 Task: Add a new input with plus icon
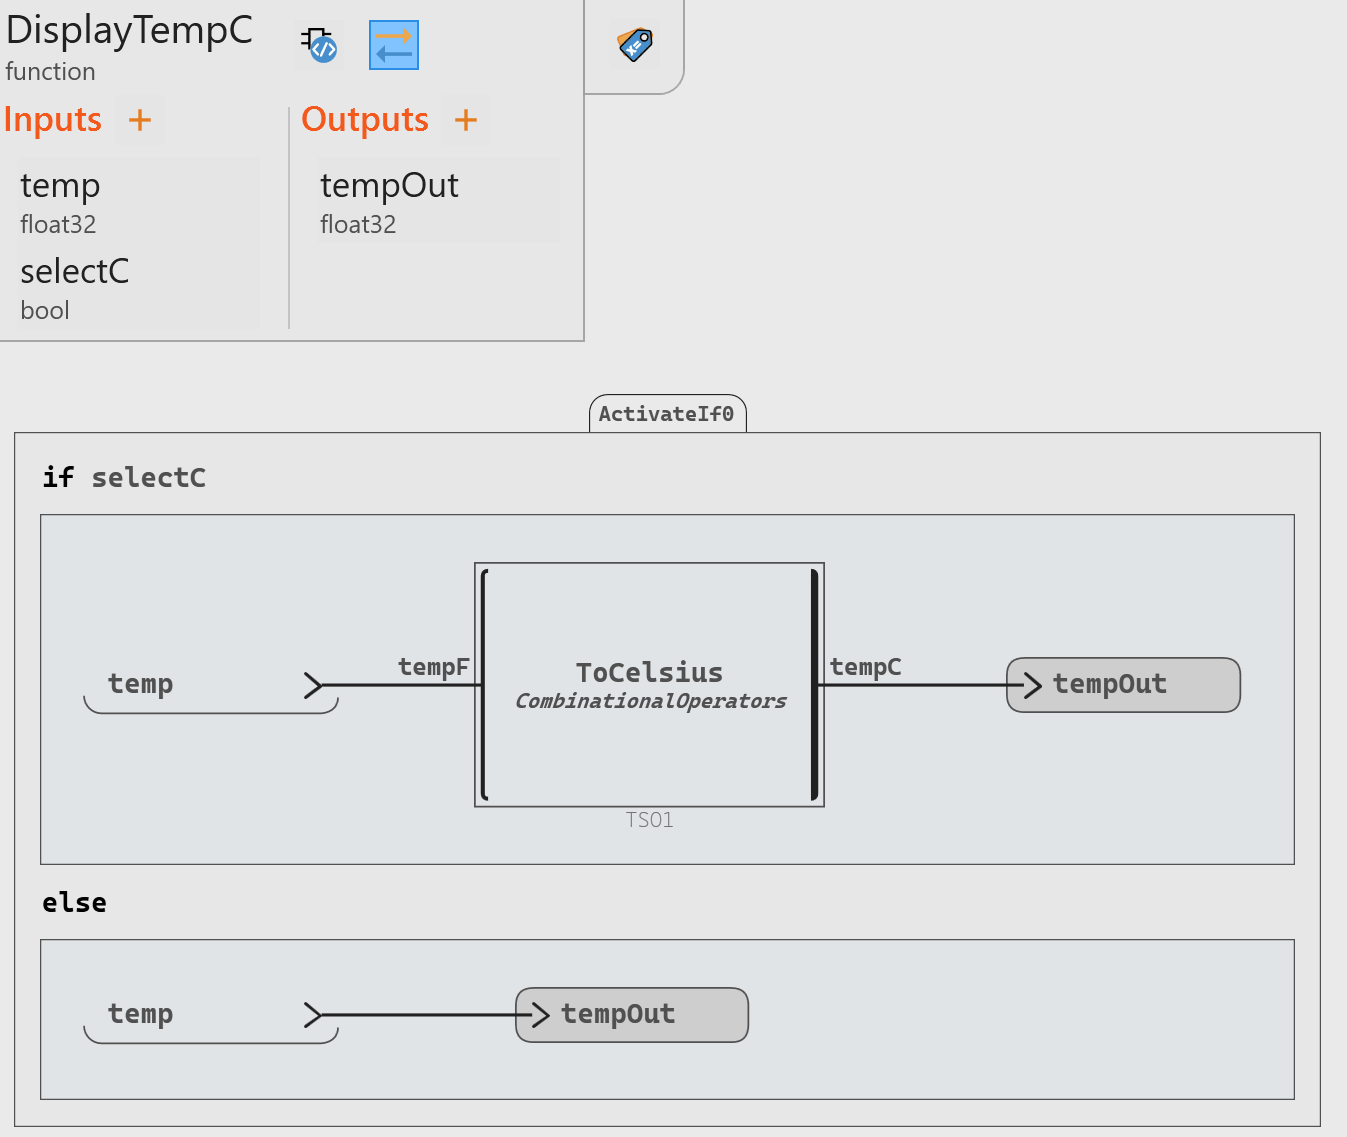point(140,120)
